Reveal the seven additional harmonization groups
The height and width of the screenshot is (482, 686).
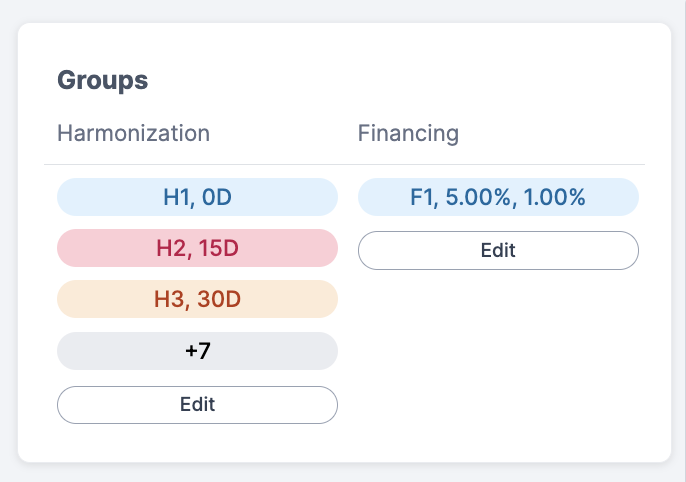[197, 351]
